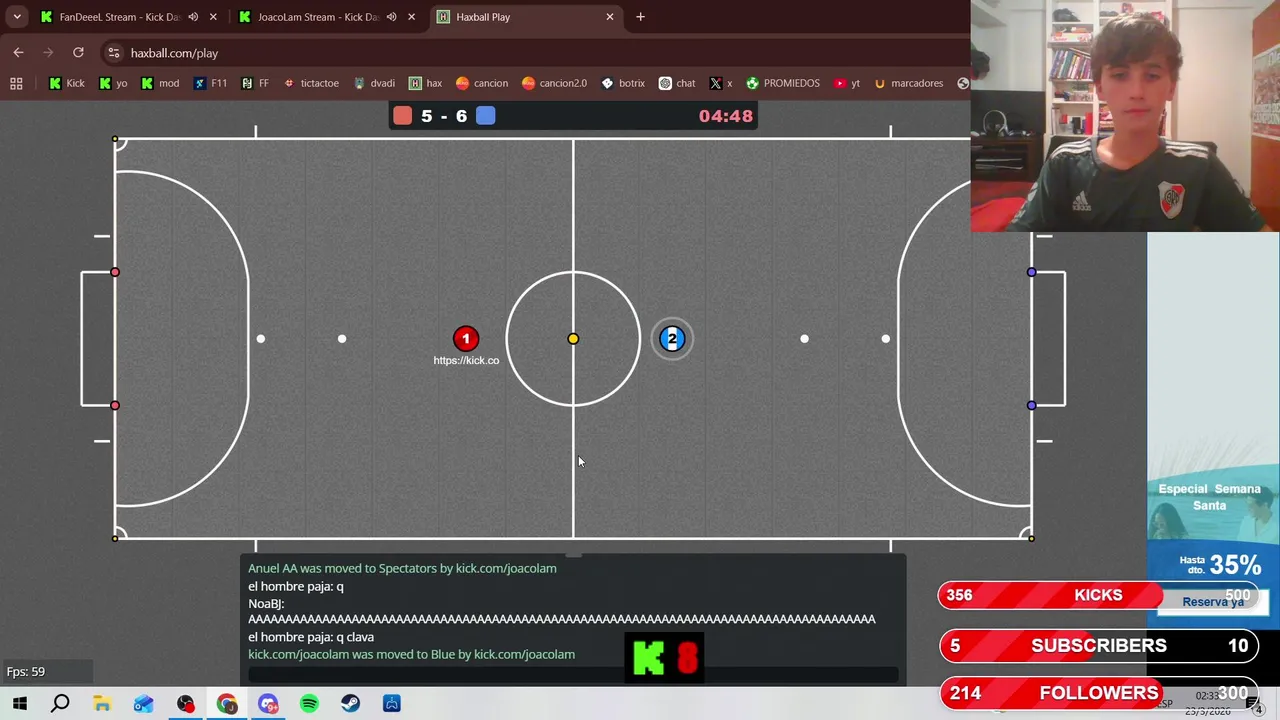Open OBS Studio from taskbar
1280x720 pixels.
[x=185, y=704]
